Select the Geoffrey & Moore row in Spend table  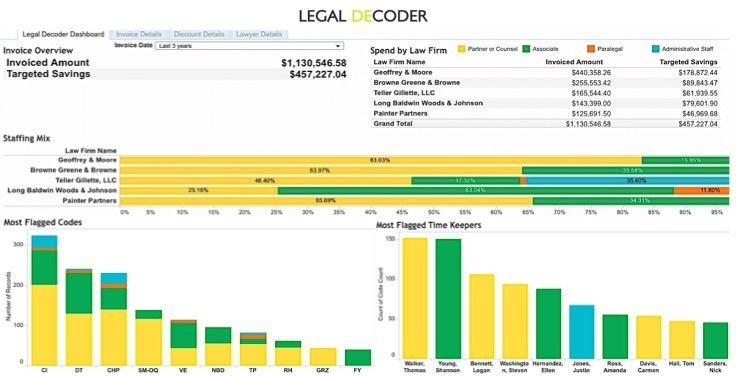pyautogui.click(x=545, y=72)
